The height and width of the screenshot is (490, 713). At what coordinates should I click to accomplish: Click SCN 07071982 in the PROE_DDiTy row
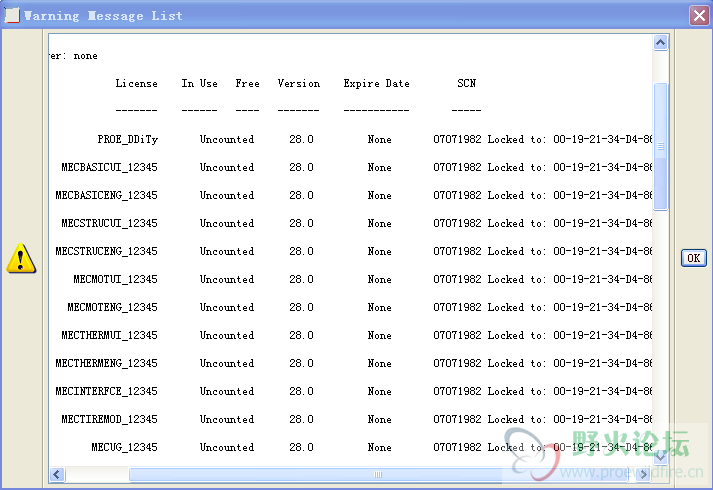pyautogui.click(x=457, y=139)
